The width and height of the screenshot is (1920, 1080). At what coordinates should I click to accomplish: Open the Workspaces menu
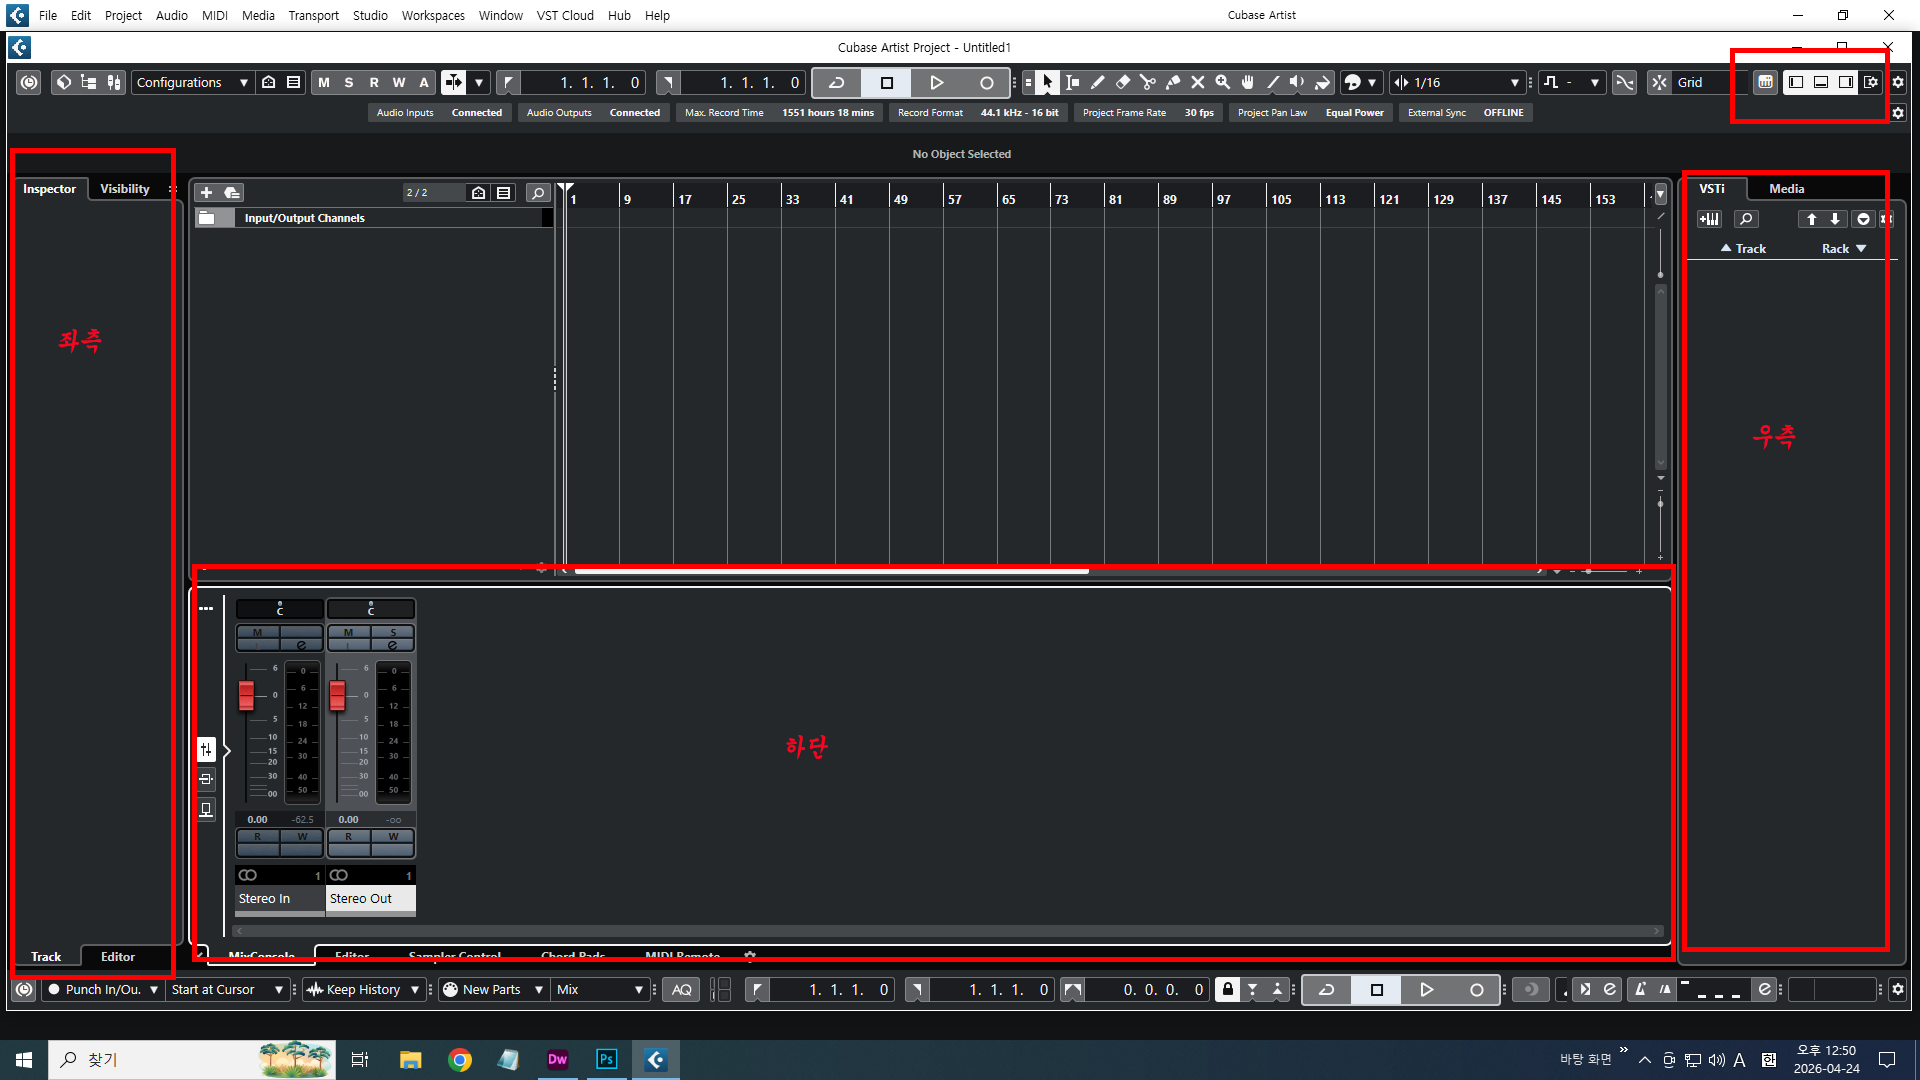pyautogui.click(x=433, y=16)
